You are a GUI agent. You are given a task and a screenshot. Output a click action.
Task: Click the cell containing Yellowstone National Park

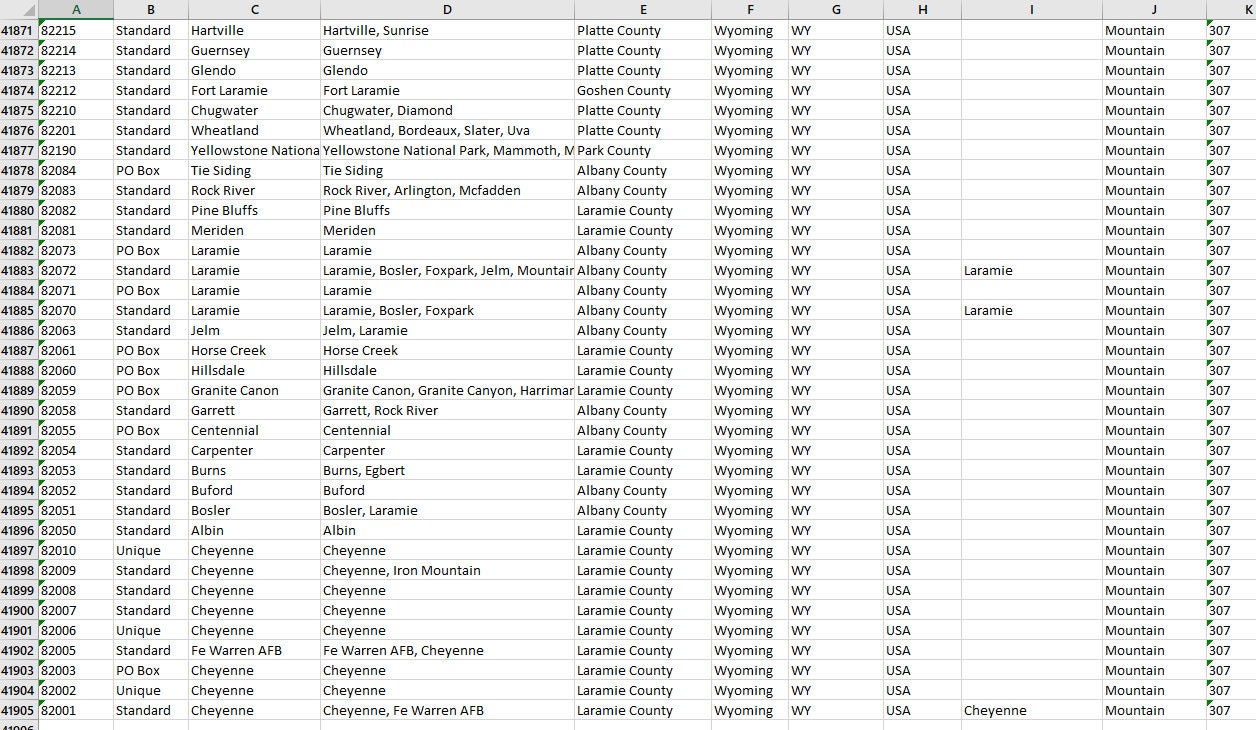coord(254,150)
